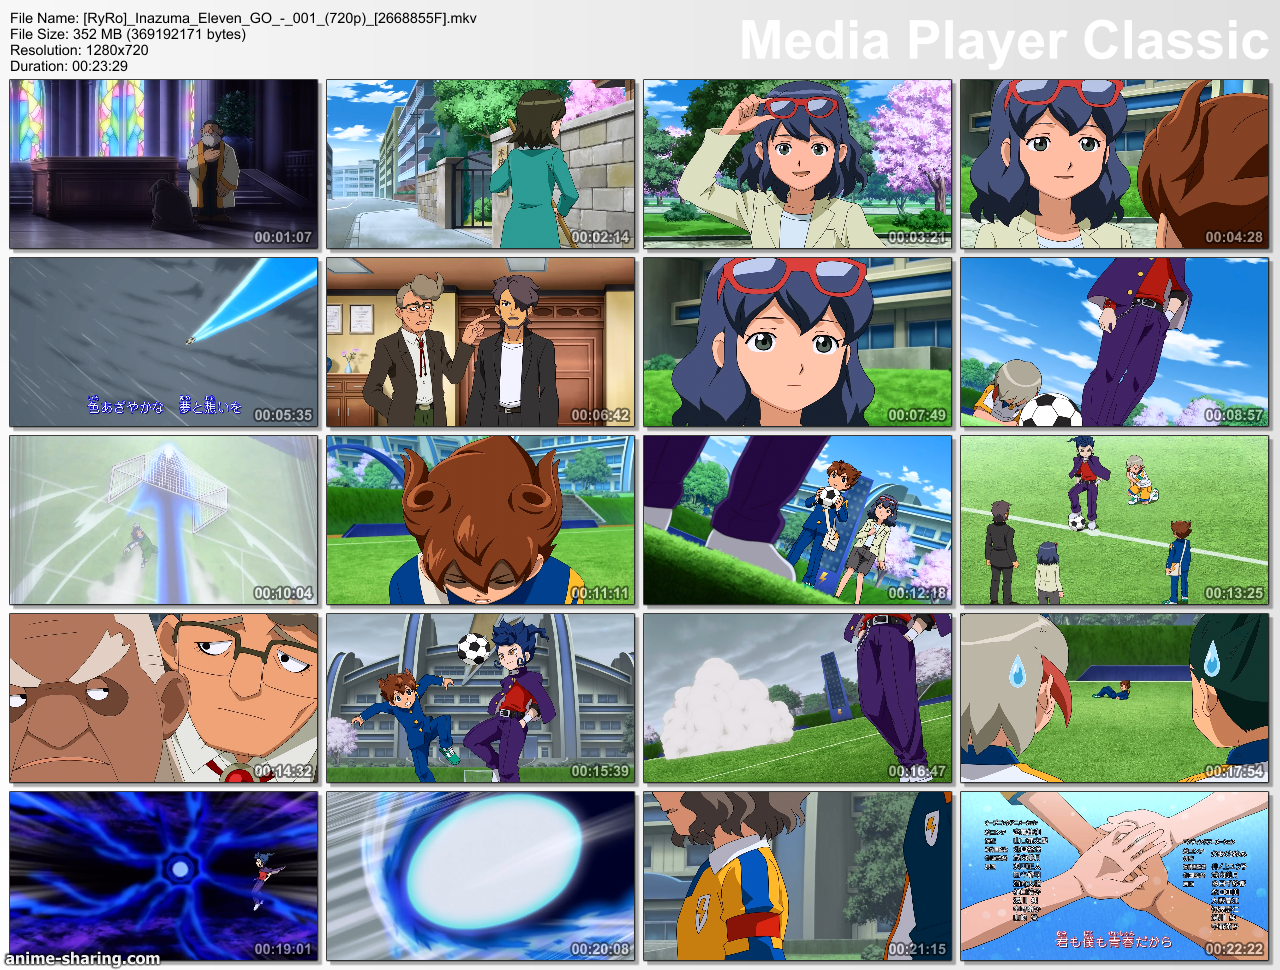Choose the thumbnail stamped 00:07:49

[x=798, y=342]
